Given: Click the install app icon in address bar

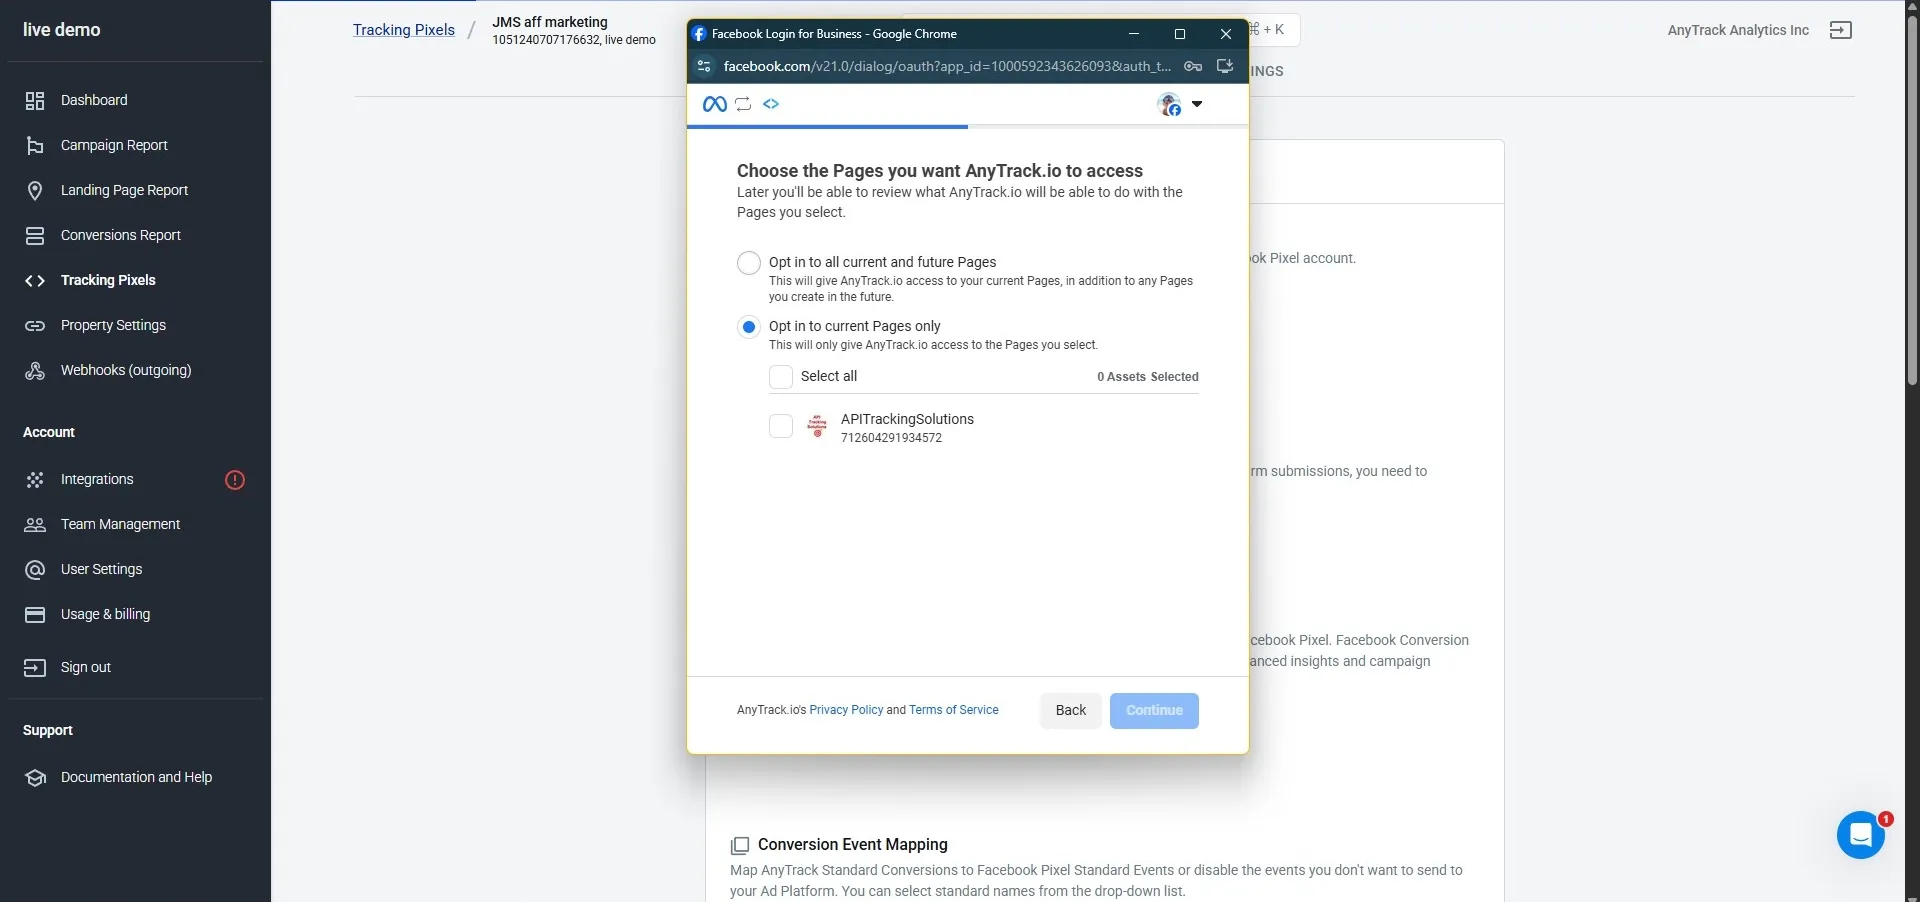Looking at the screenshot, I should (1225, 67).
